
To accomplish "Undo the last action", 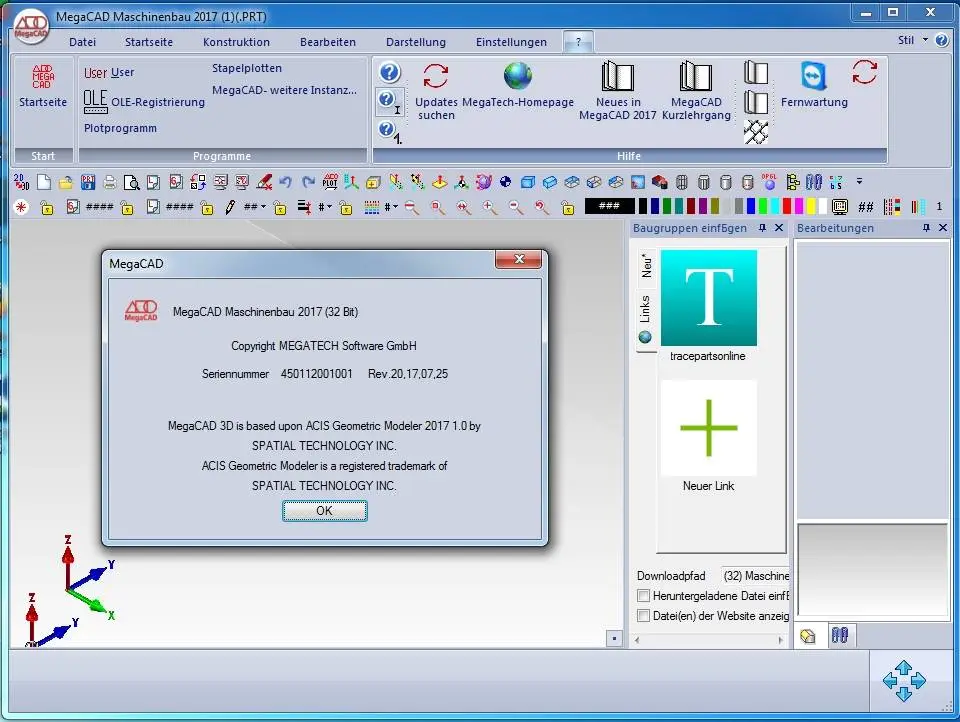I will pos(285,182).
